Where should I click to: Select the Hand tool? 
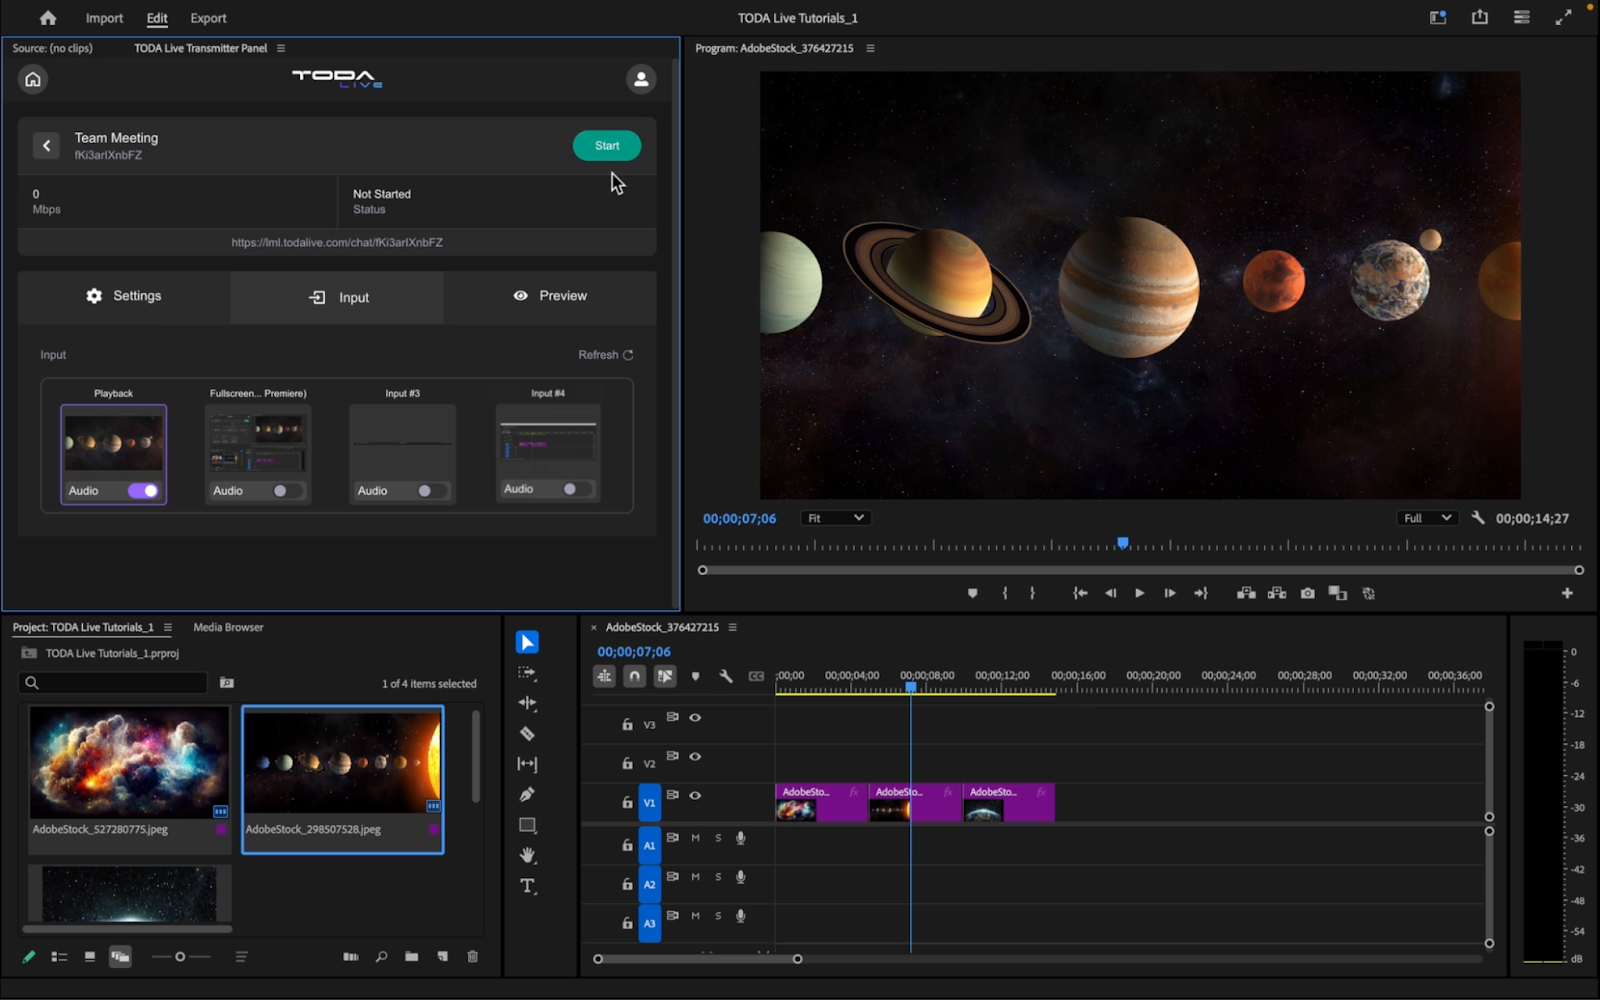527,855
